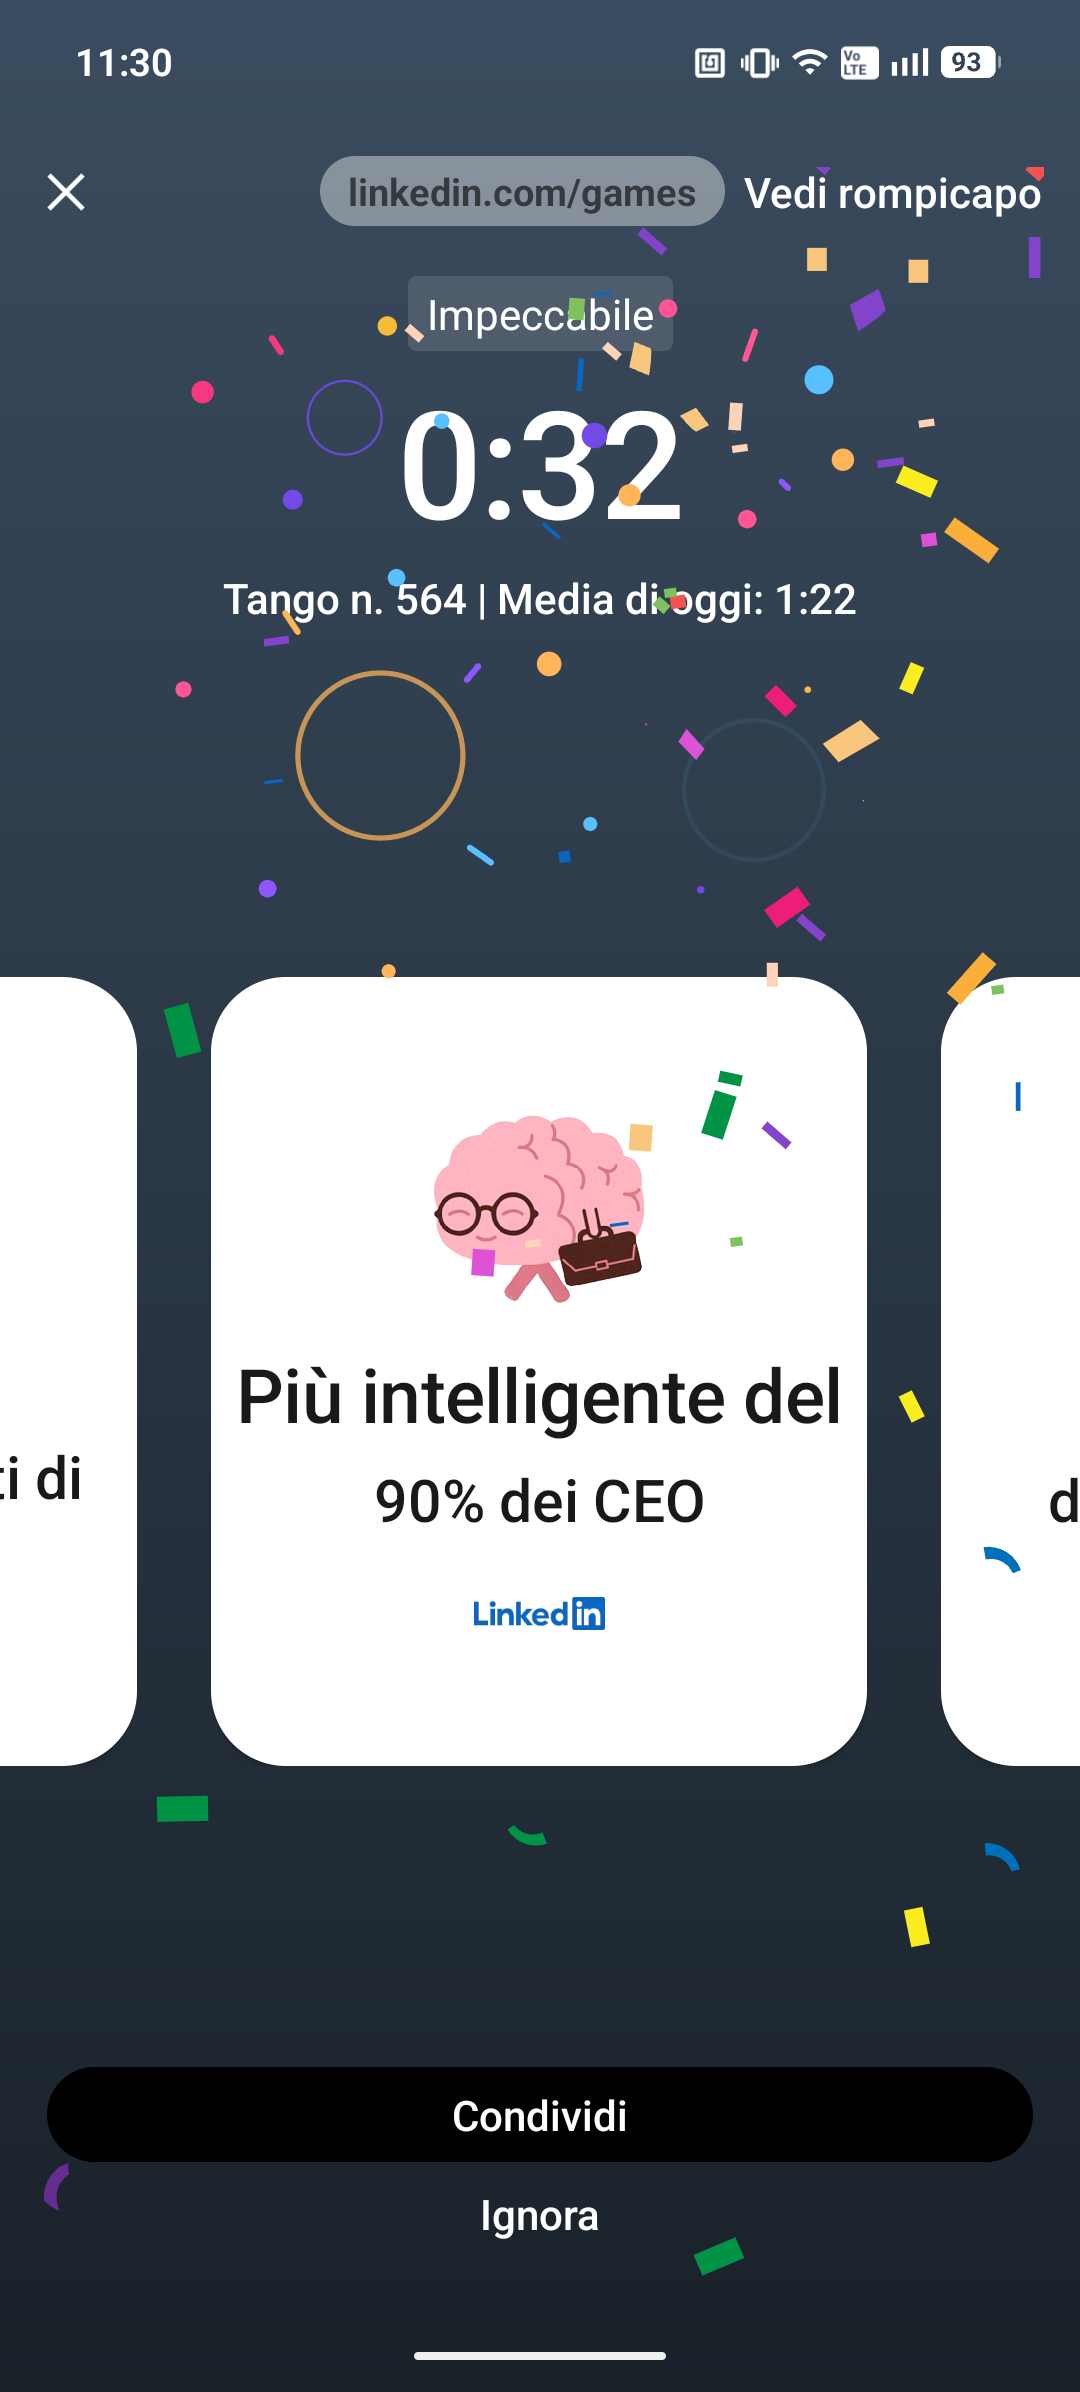Tap the cellular signal bars icon
This screenshot has height=2392, width=1080.
coord(910,63)
